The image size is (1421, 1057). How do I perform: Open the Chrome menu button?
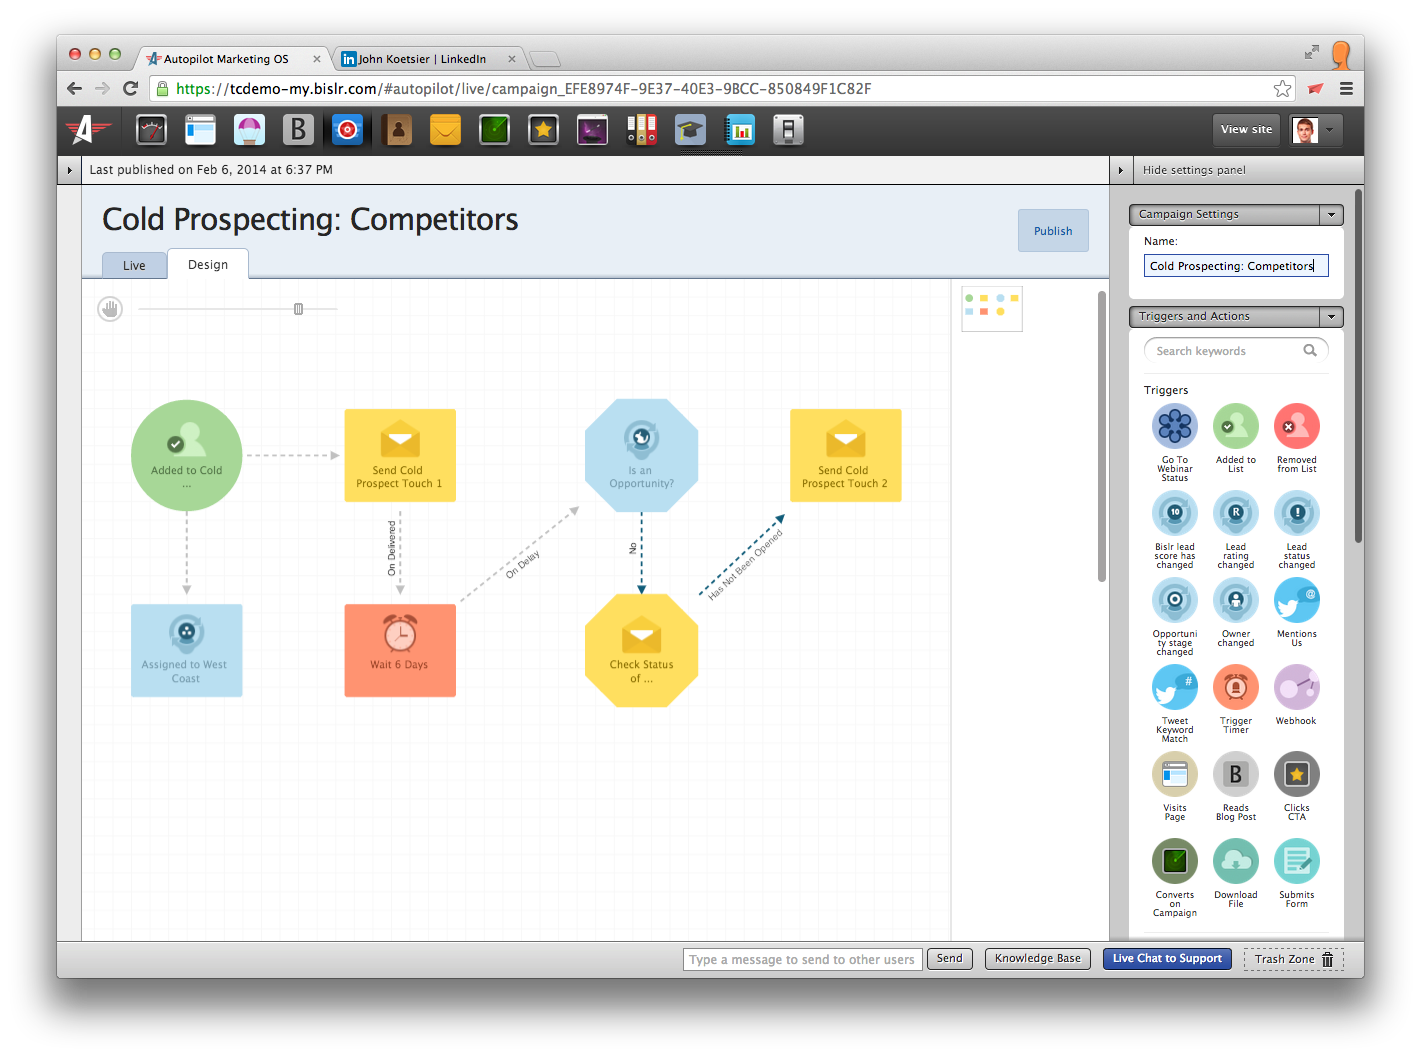coord(1346,89)
